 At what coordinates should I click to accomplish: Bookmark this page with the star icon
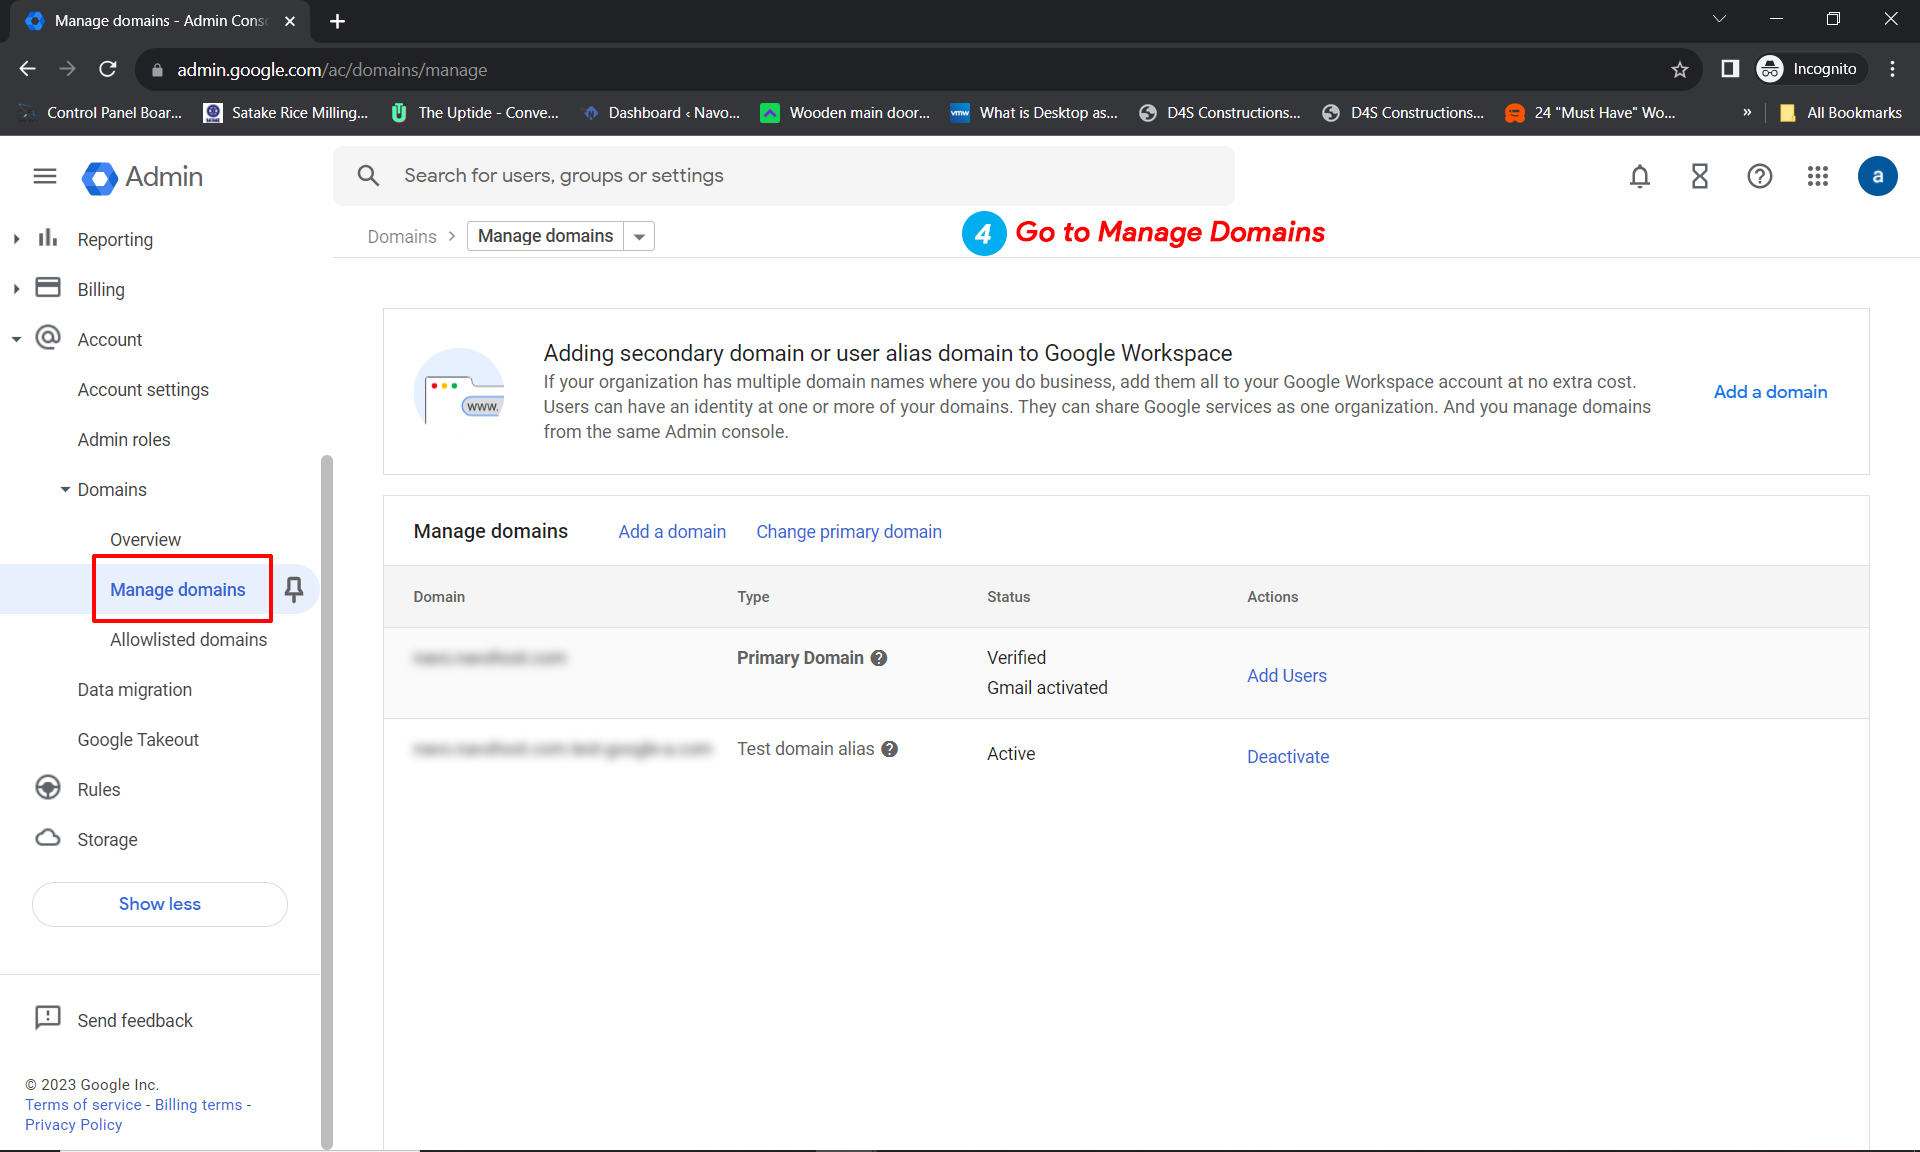[1680, 69]
